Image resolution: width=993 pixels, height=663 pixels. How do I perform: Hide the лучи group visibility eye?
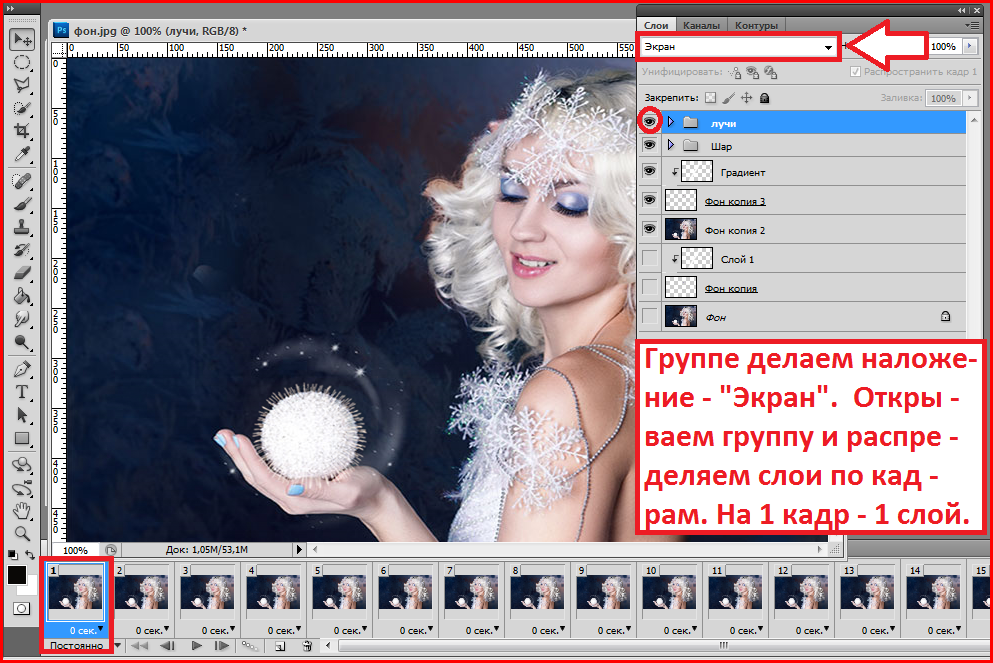pyautogui.click(x=649, y=121)
